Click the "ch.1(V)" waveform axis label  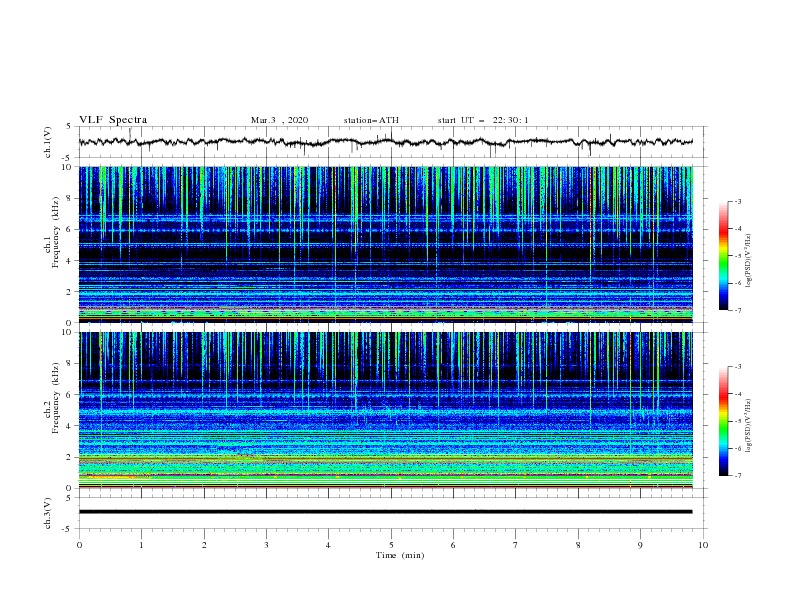click(48, 142)
